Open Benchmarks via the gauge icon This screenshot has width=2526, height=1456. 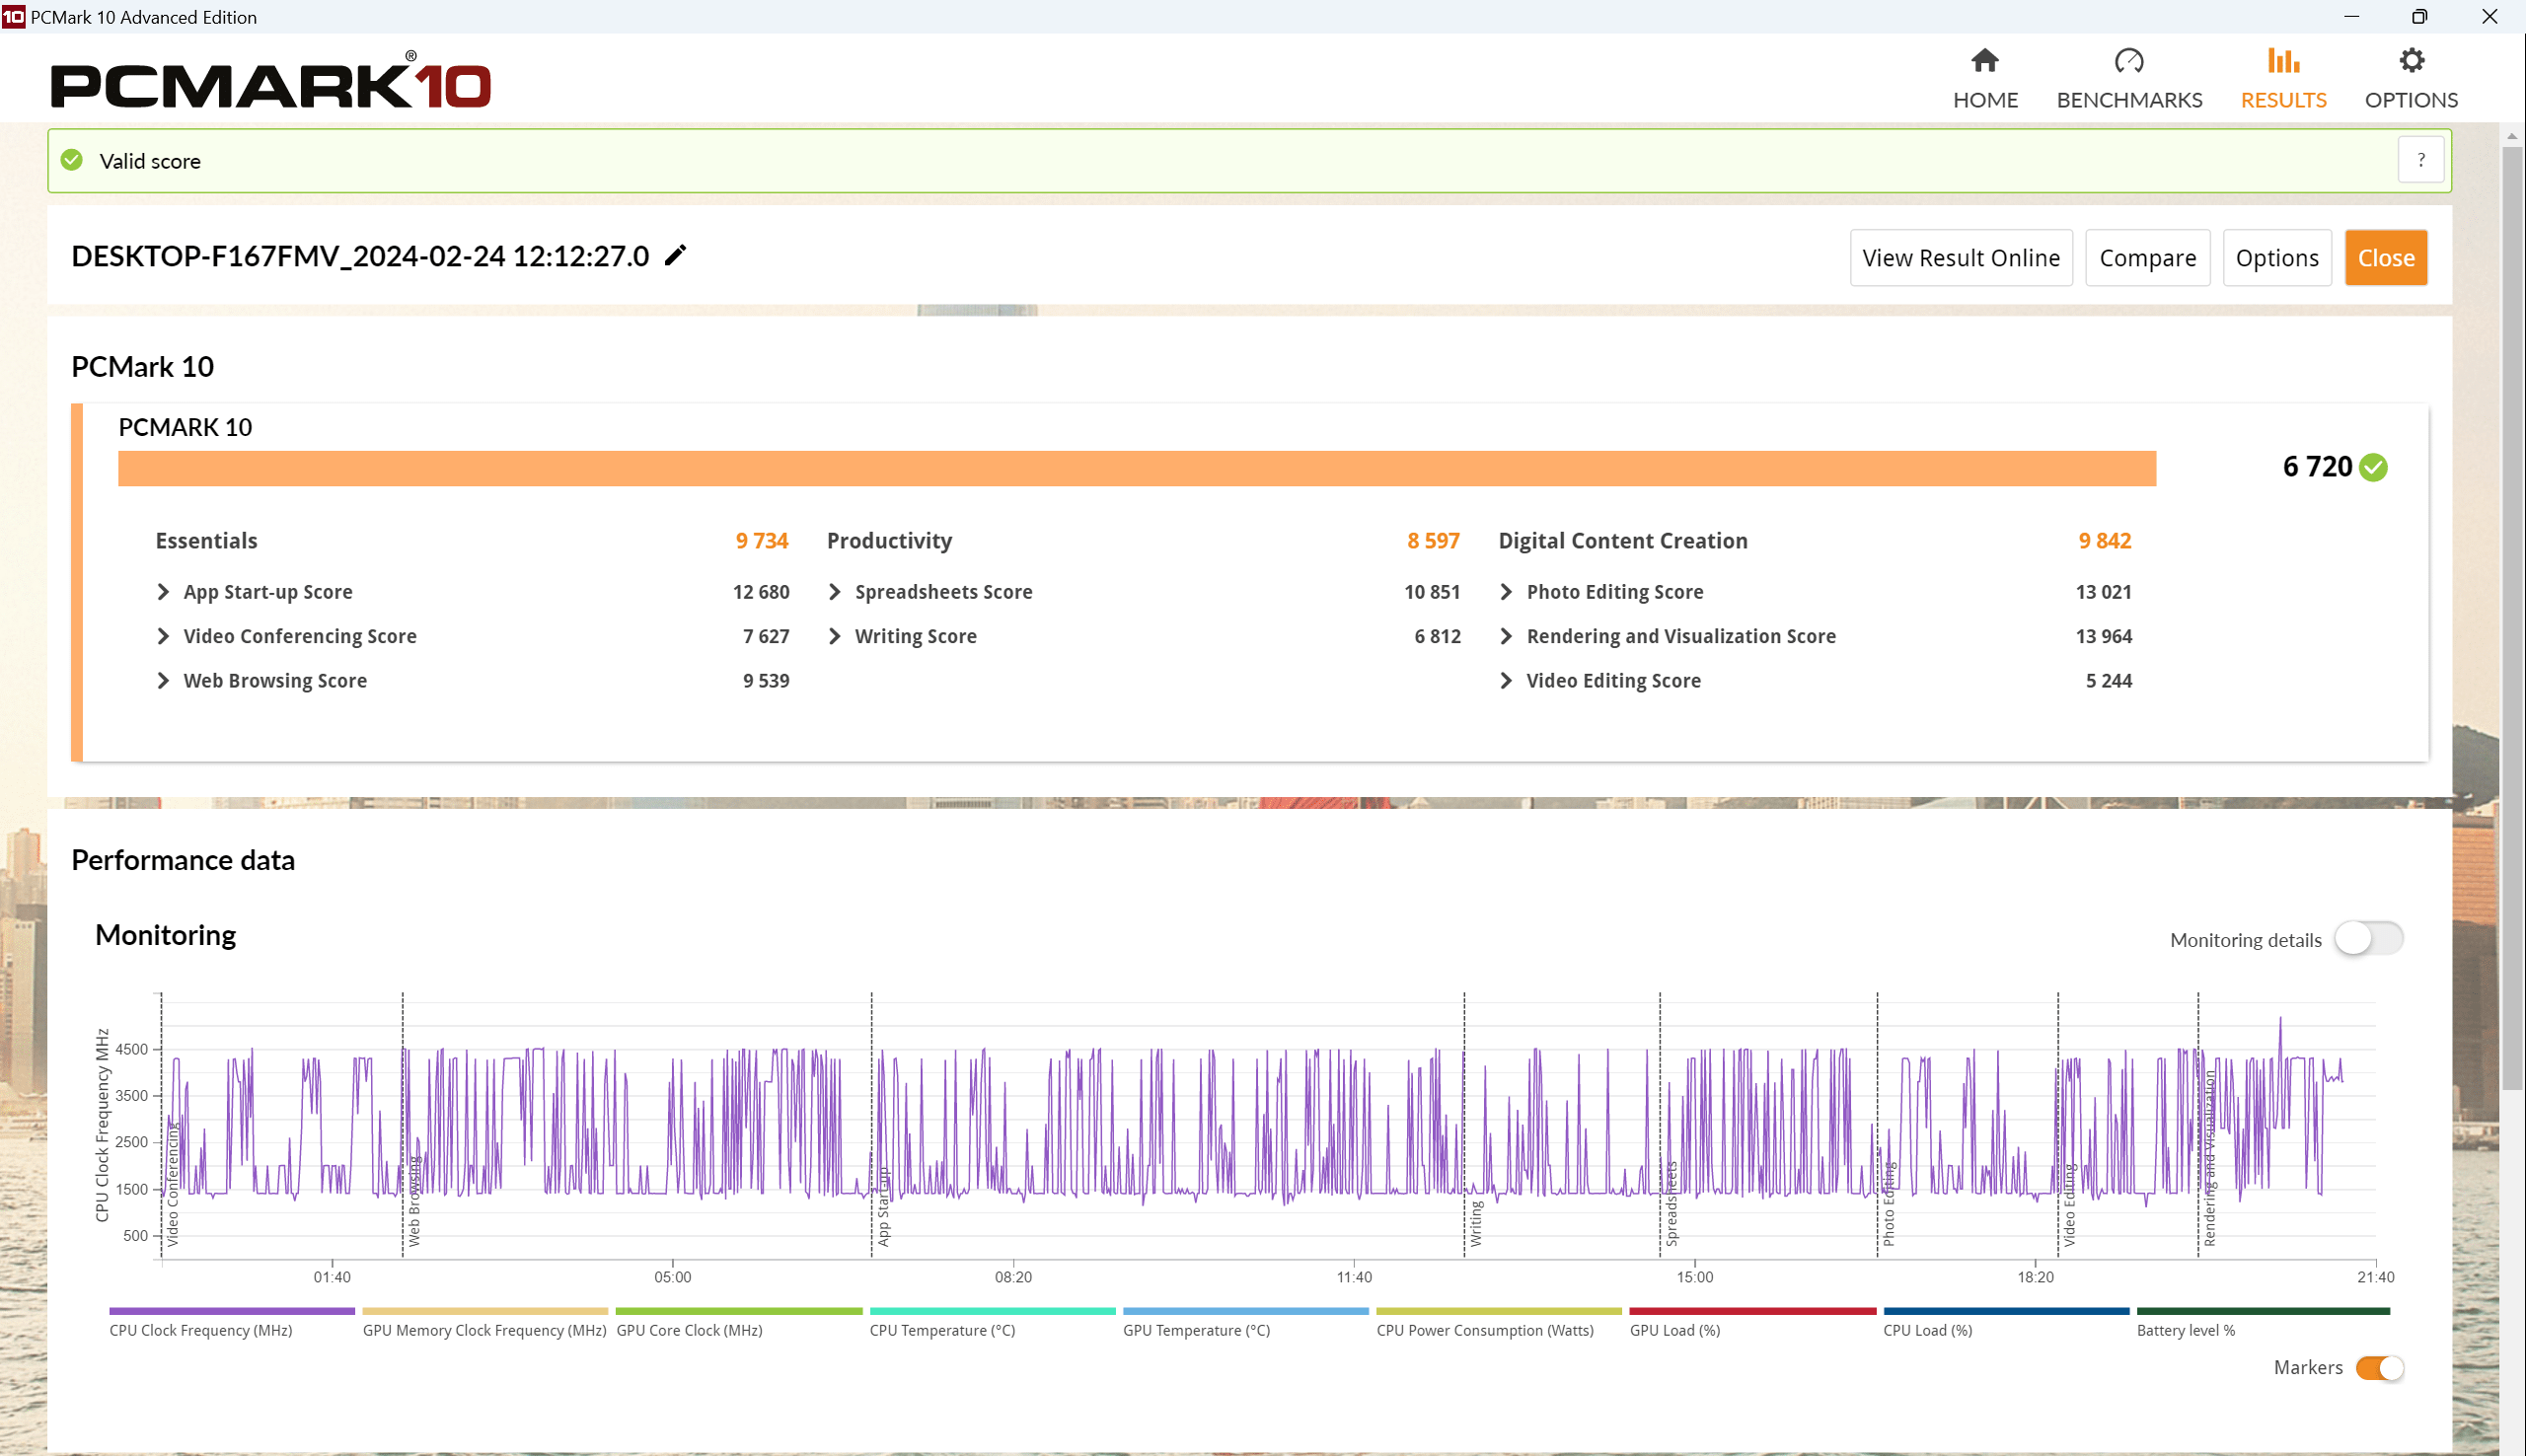tap(2129, 61)
